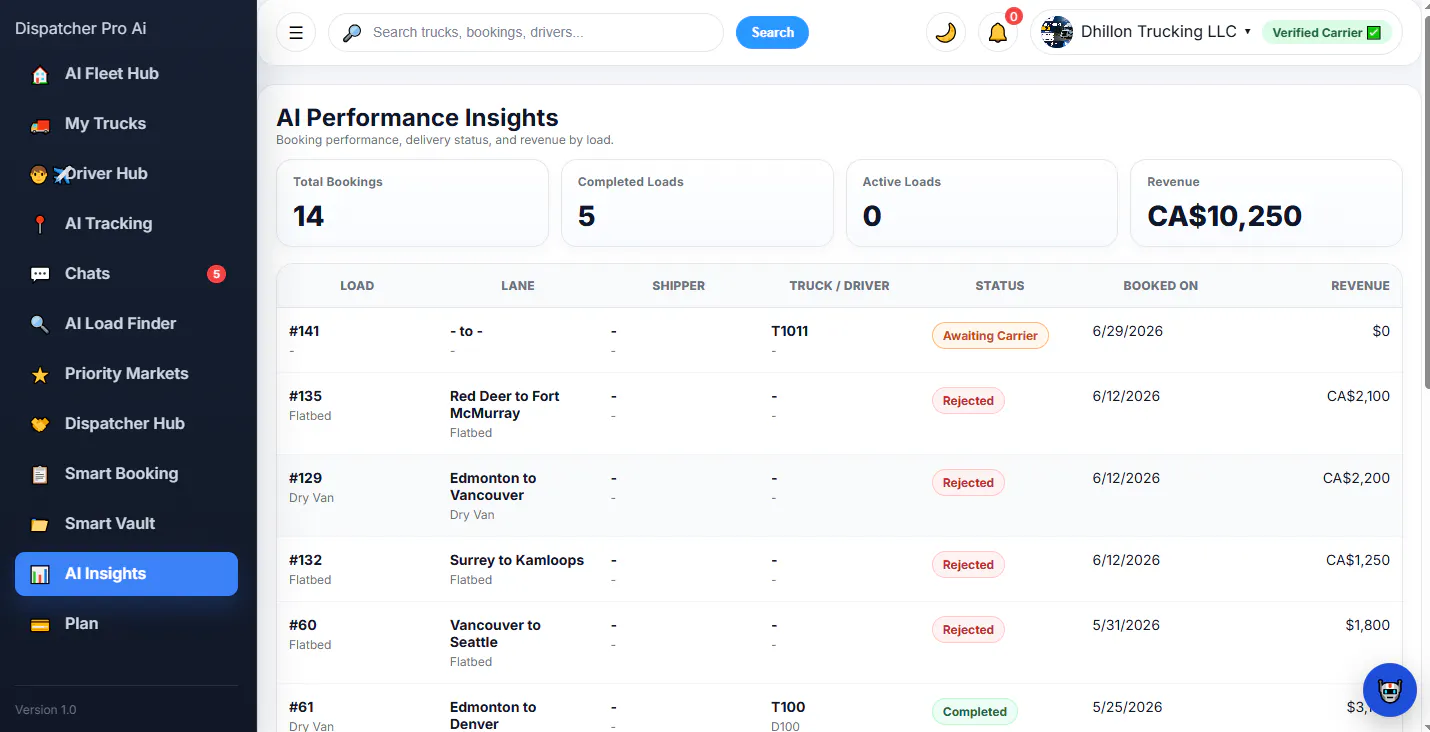
Task: Click the magnifier icon in search bar
Action: [x=352, y=33]
